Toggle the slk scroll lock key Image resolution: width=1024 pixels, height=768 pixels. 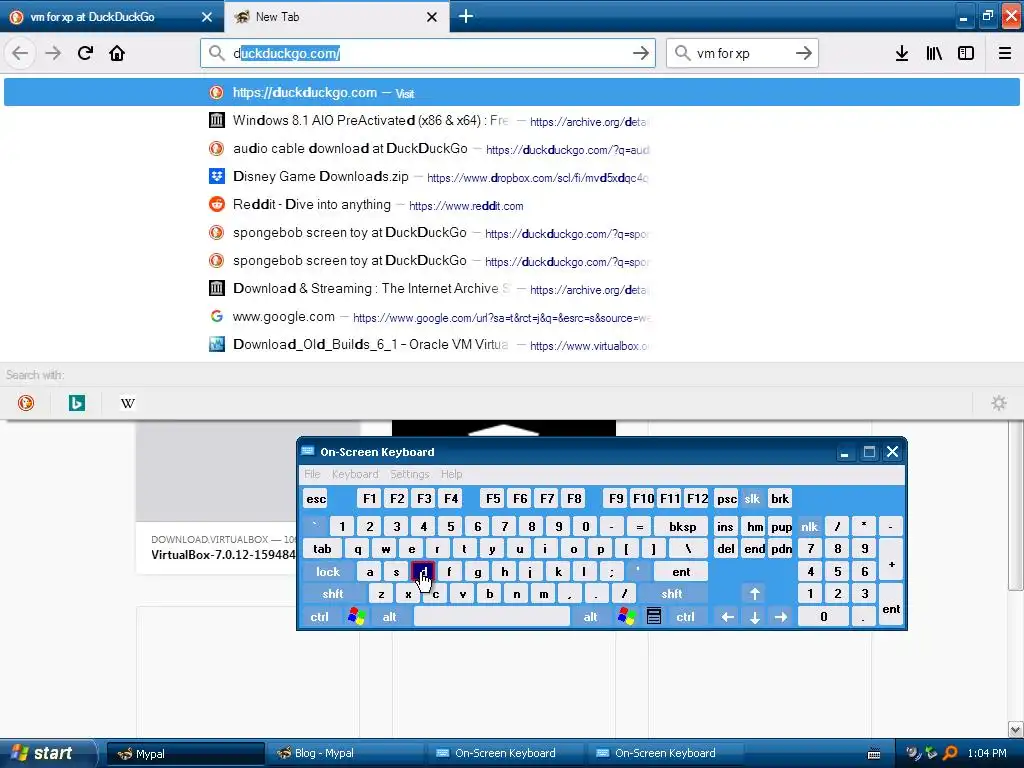click(752, 498)
